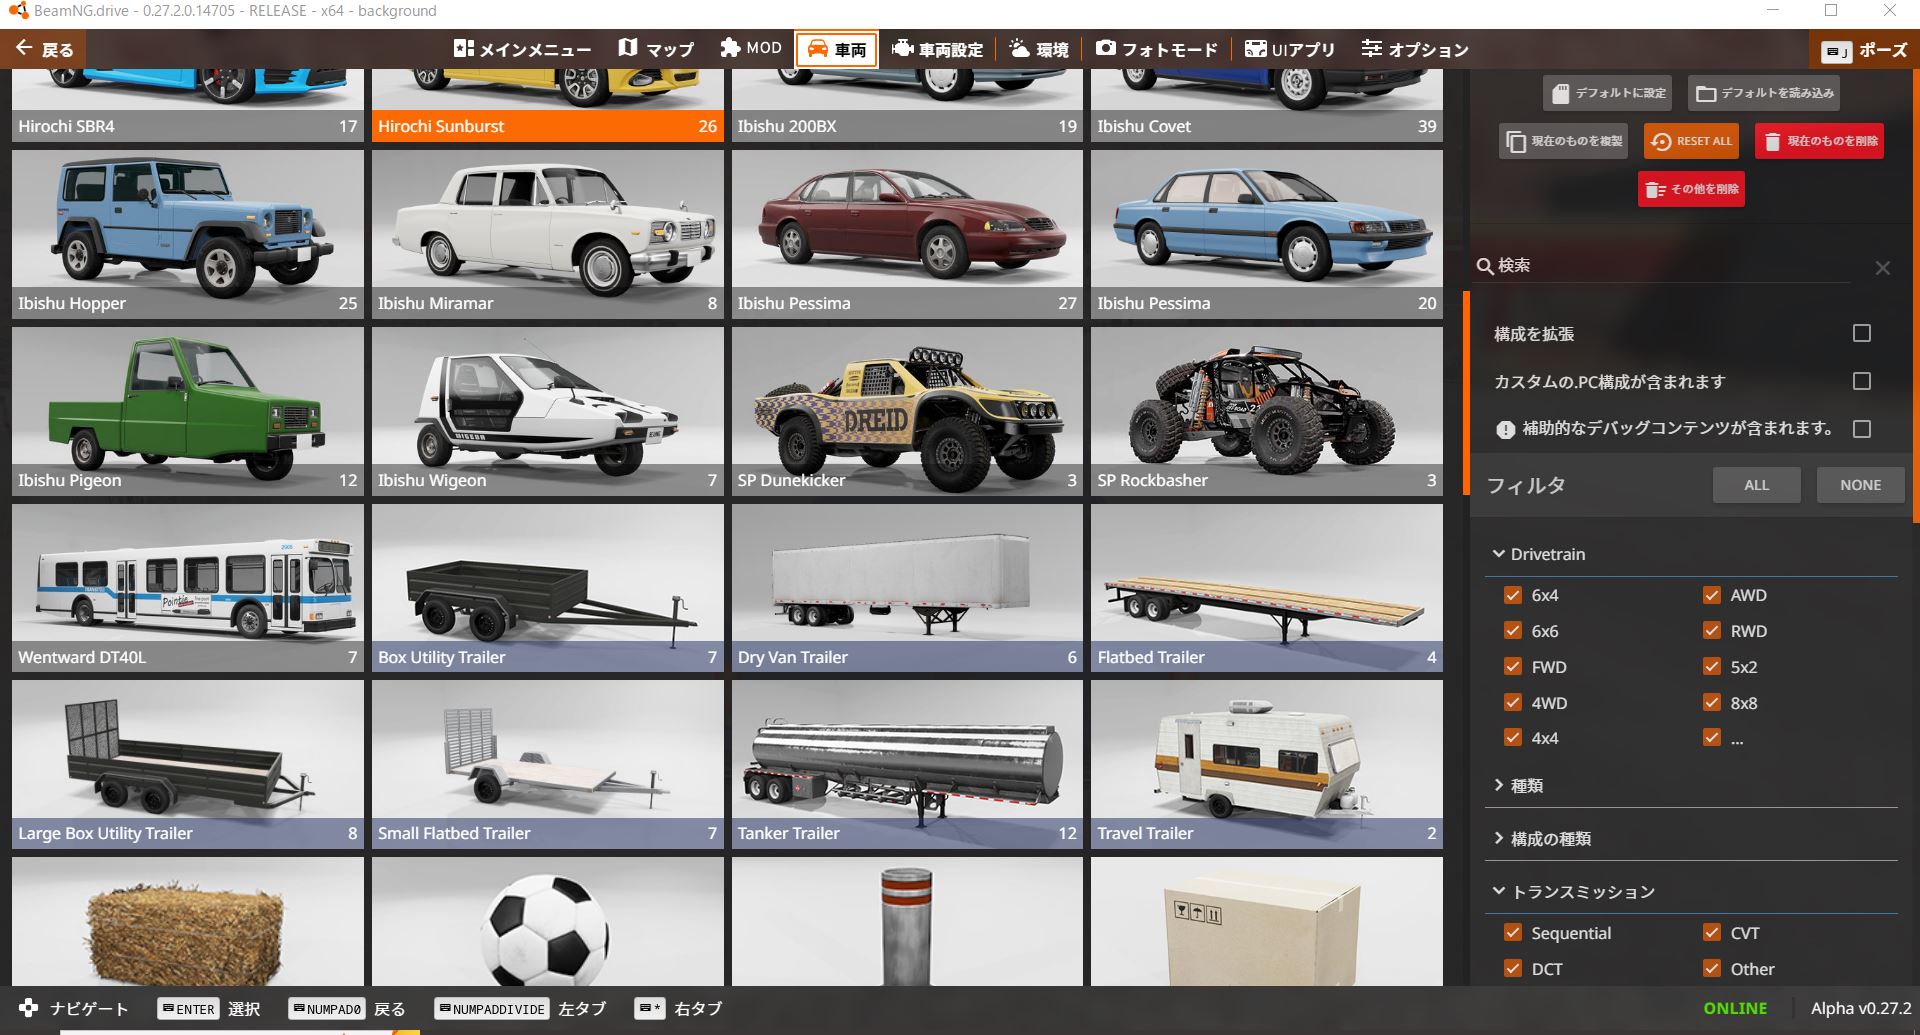The height and width of the screenshot is (1035, 1920).
Task: Click the 右タブ key hint icon
Action: [x=650, y=1009]
